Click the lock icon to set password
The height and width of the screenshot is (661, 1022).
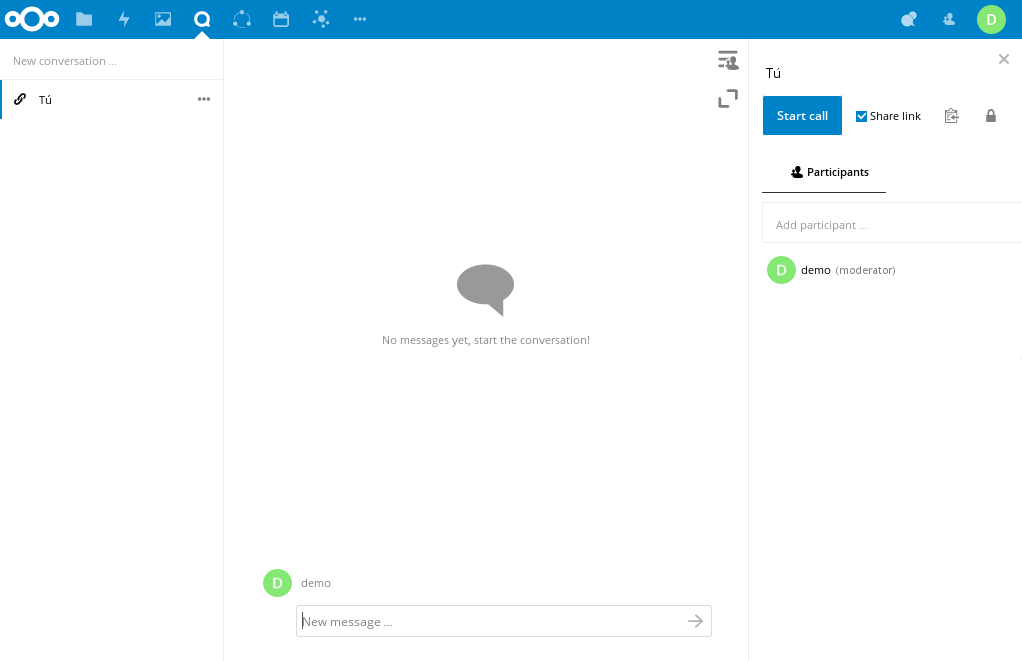pyautogui.click(x=991, y=116)
